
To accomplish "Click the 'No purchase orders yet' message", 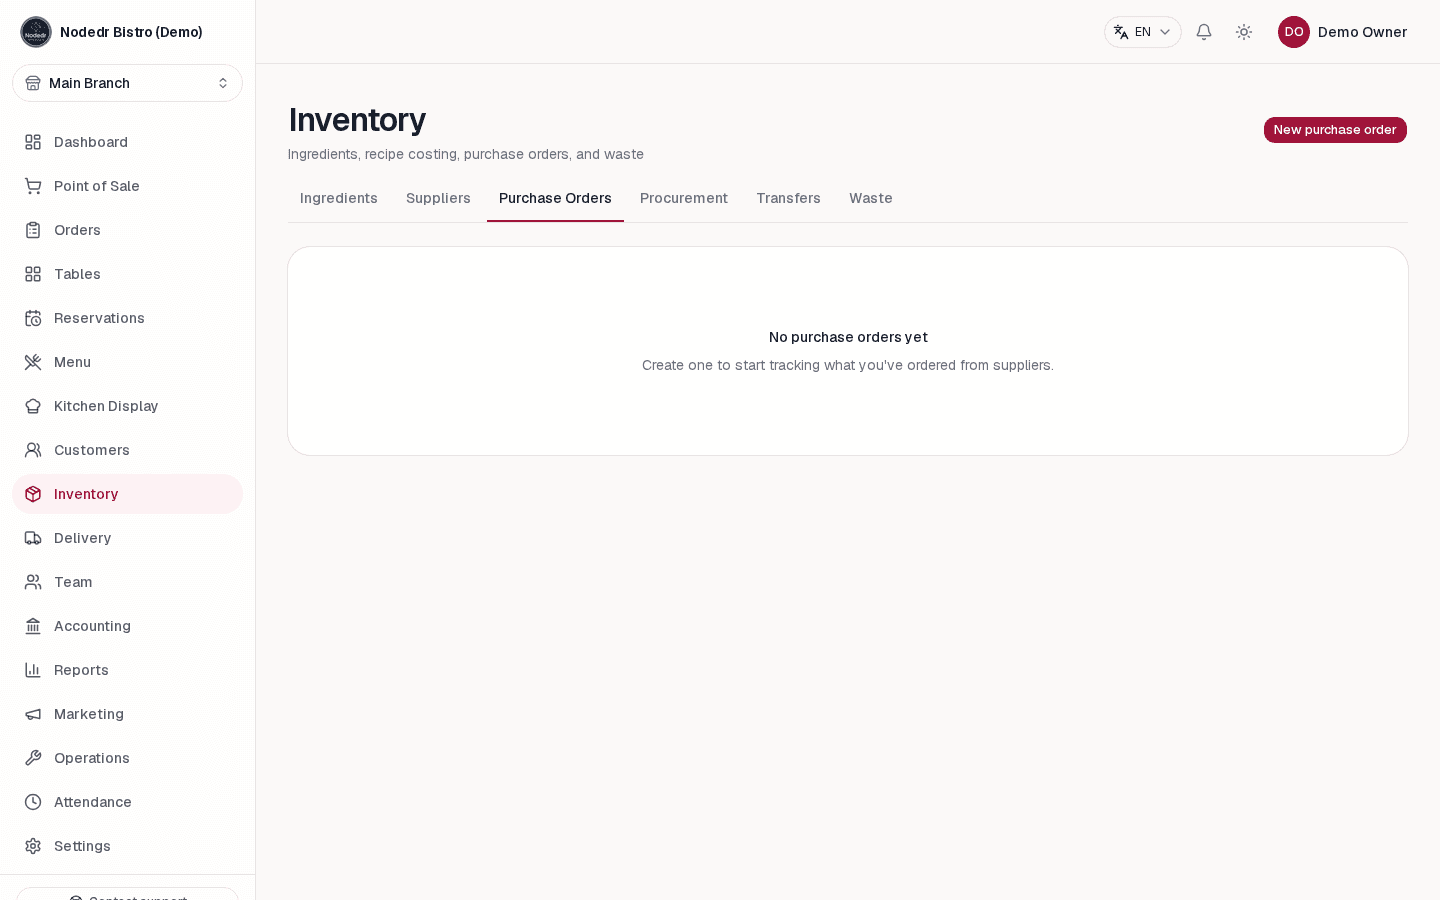I will click(848, 337).
